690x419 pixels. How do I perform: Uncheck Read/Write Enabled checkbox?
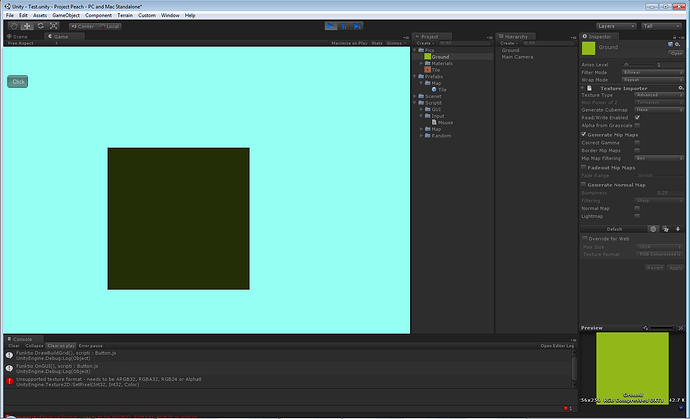pos(637,118)
